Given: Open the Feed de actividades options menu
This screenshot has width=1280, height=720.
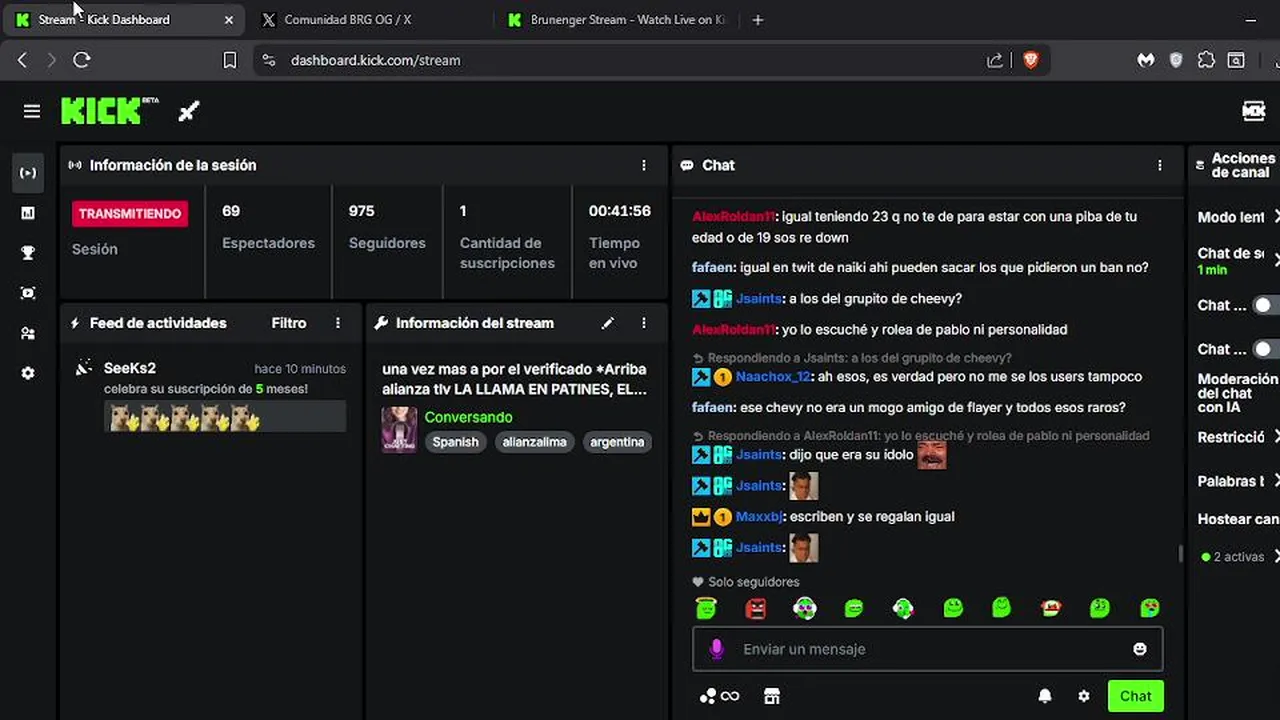Looking at the screenshot, I should click(338, 323).
